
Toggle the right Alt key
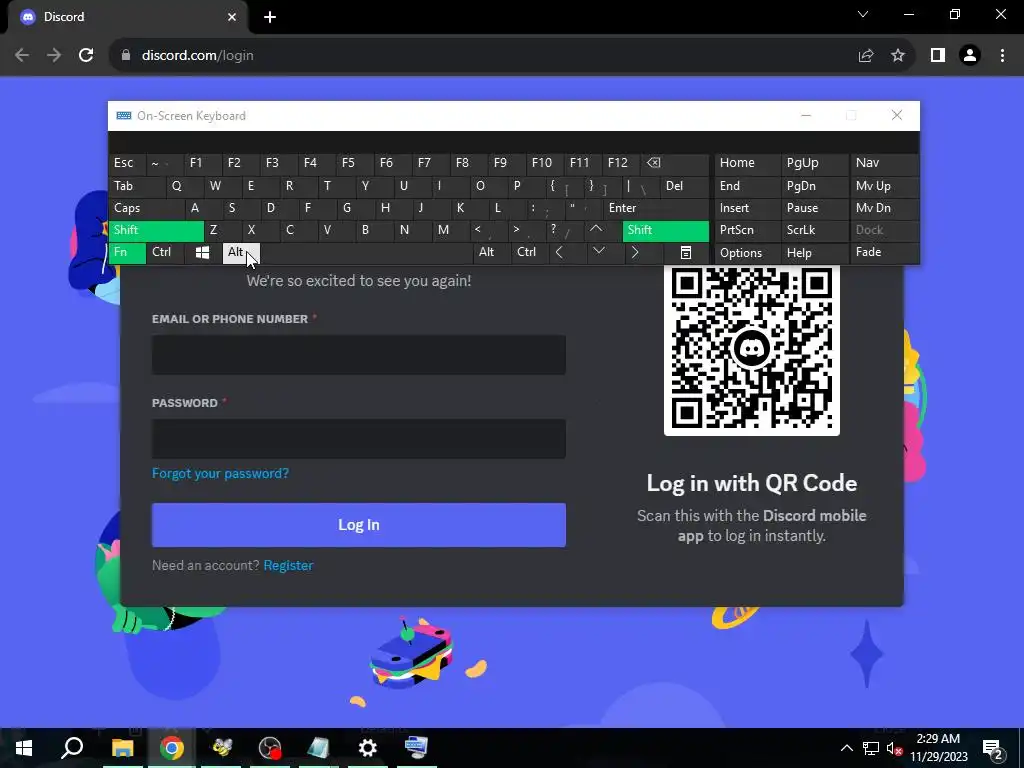pyautogui.click(x=492, y=253)
